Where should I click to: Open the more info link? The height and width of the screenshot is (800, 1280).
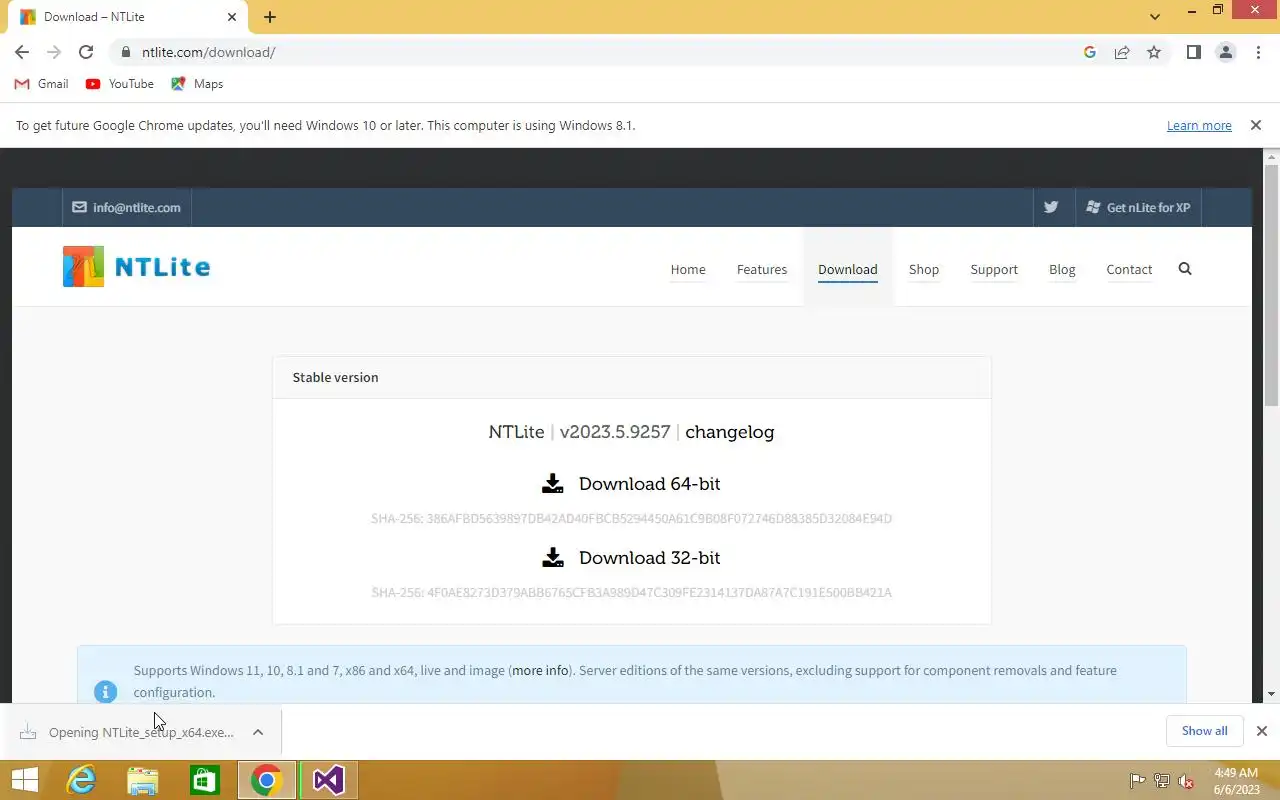[x=540, y=671]
